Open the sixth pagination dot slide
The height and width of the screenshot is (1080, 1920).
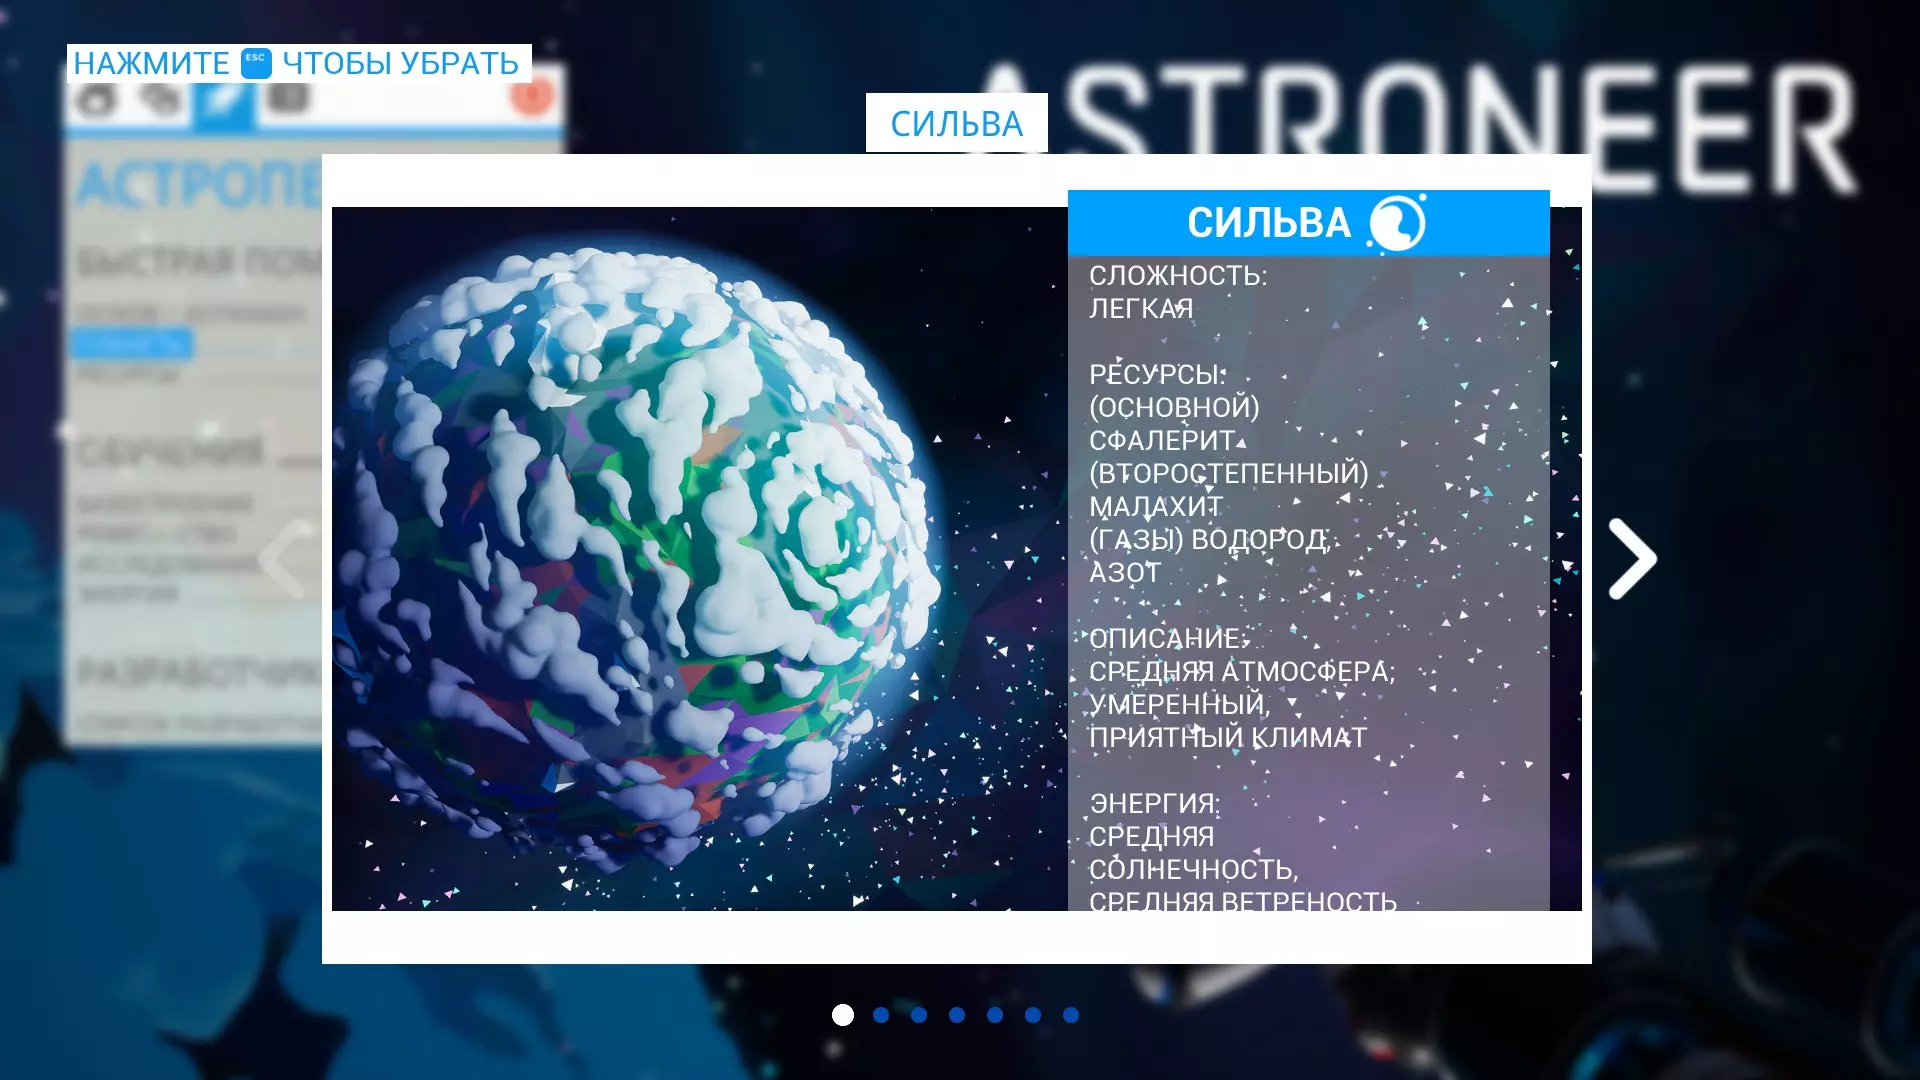(x=1033, y=1015)
